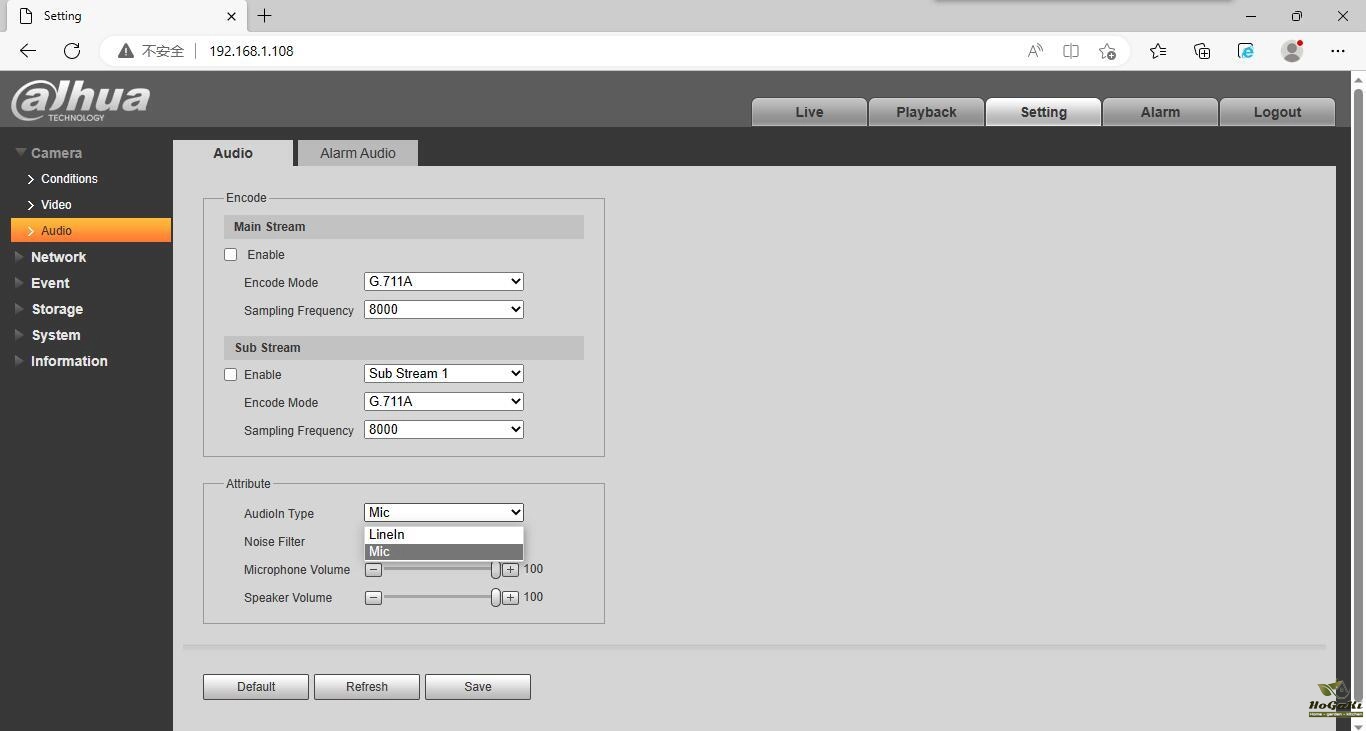
Task: Open browser Collections icon
Action: [x=1202, y=51]
